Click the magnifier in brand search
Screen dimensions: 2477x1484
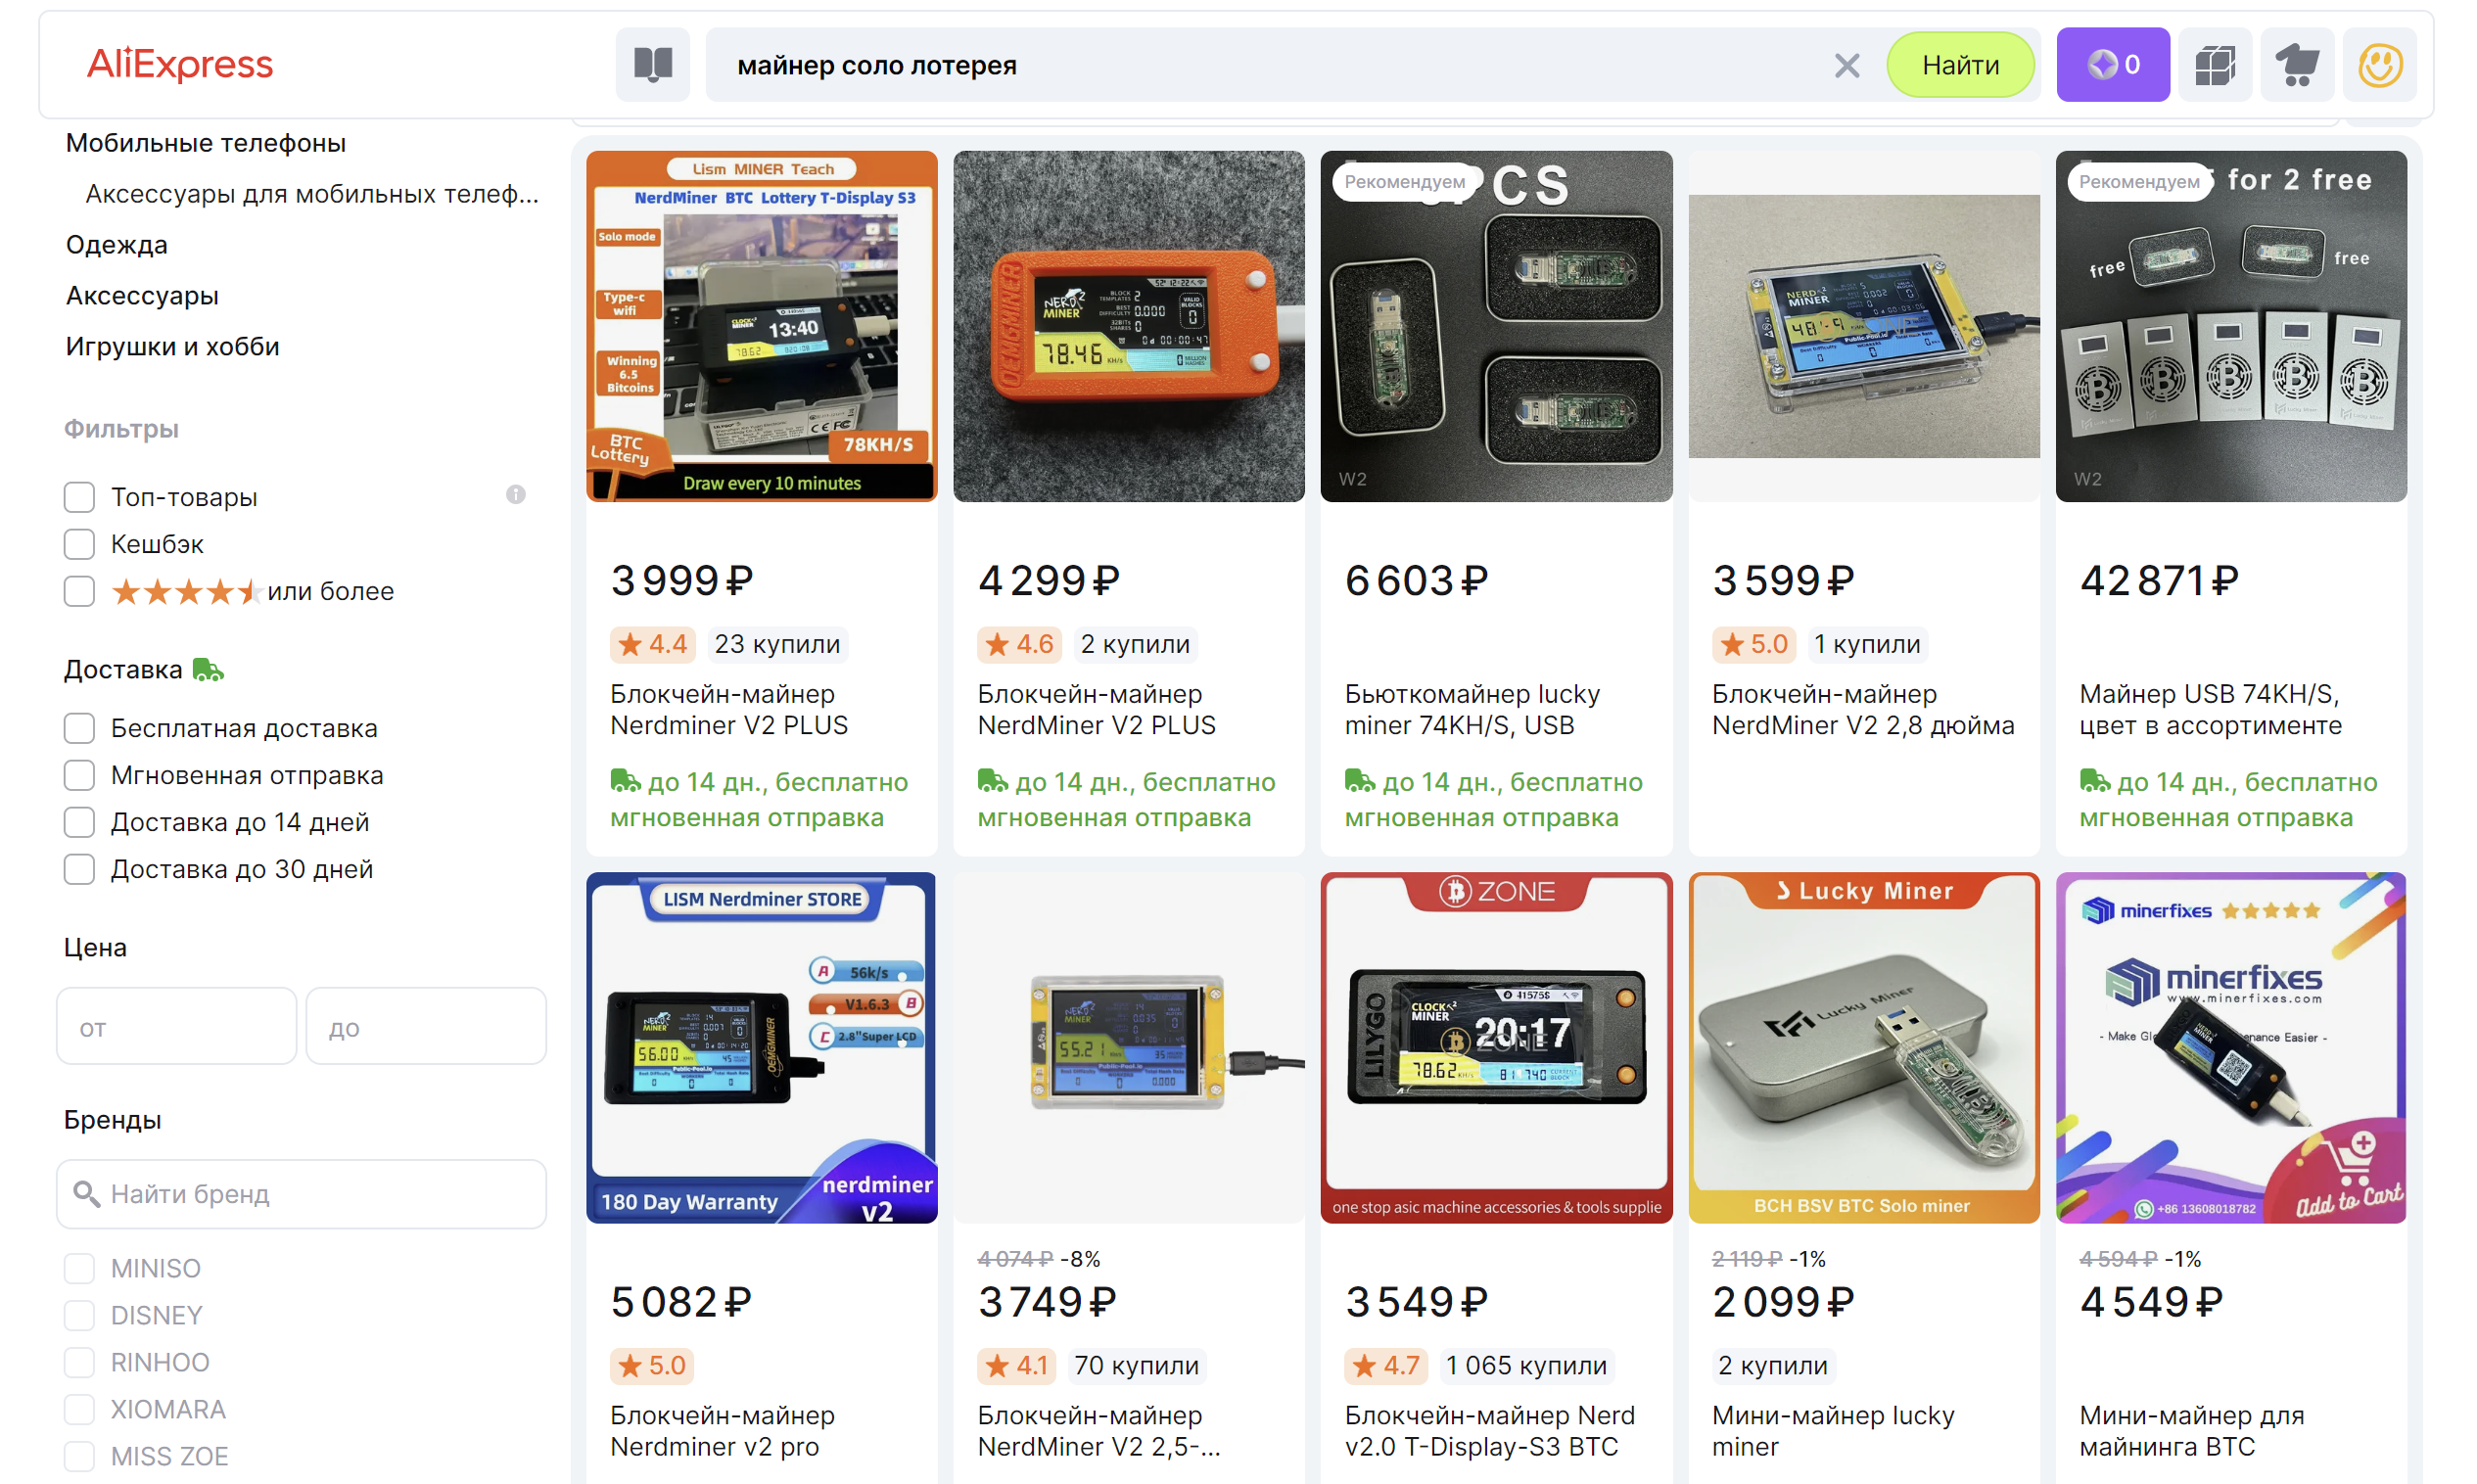(x=87, y=1193)
